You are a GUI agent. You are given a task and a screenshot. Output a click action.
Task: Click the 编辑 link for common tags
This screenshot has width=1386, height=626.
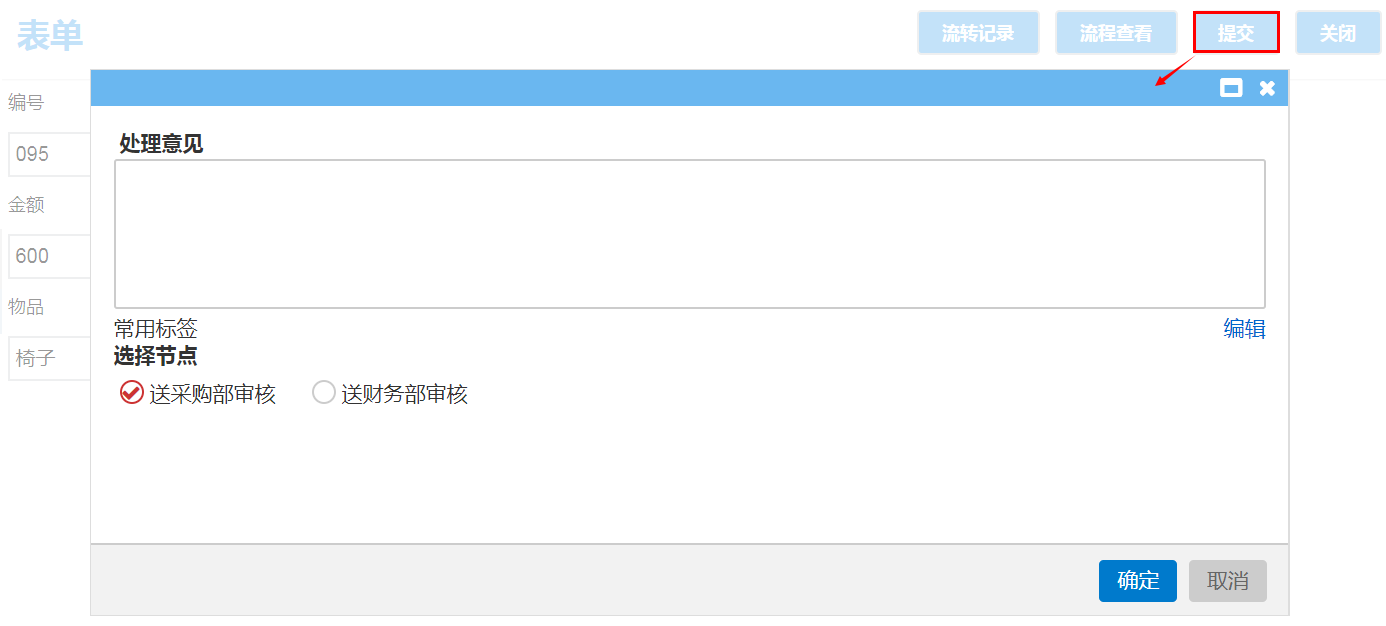pyautogui.click(x=1244, y=329)
